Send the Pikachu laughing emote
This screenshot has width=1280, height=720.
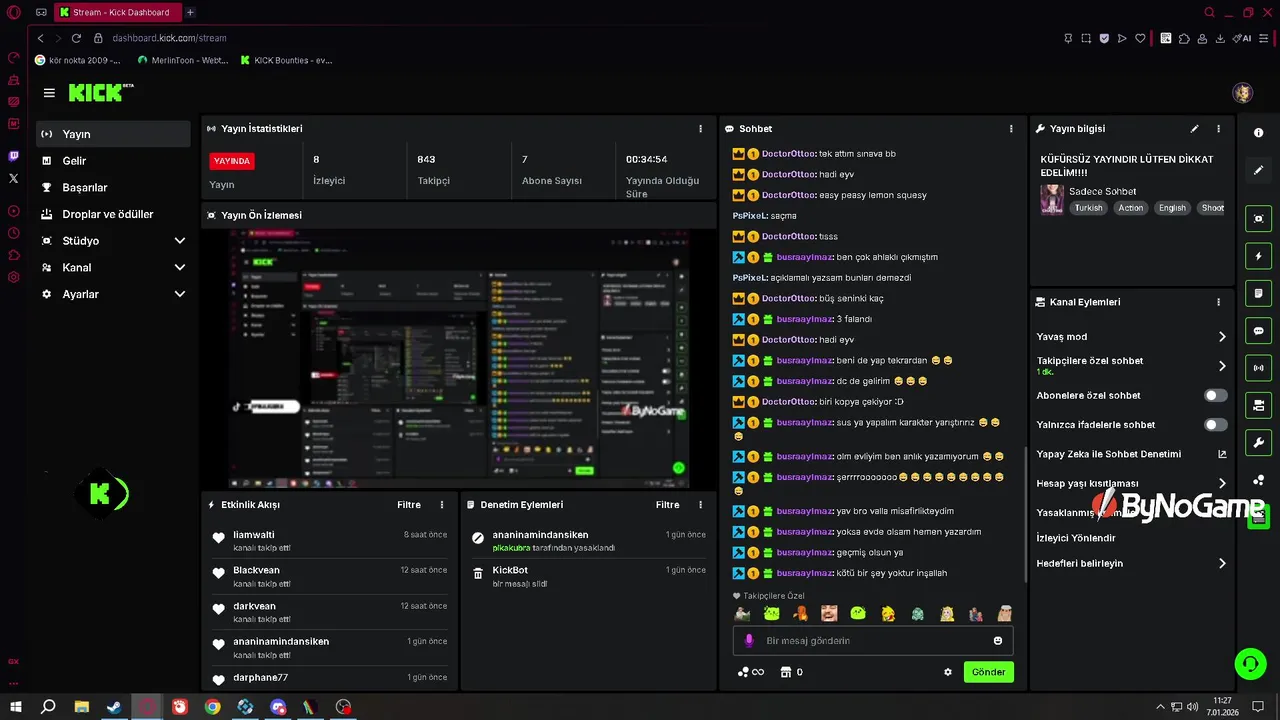[888, 613]
